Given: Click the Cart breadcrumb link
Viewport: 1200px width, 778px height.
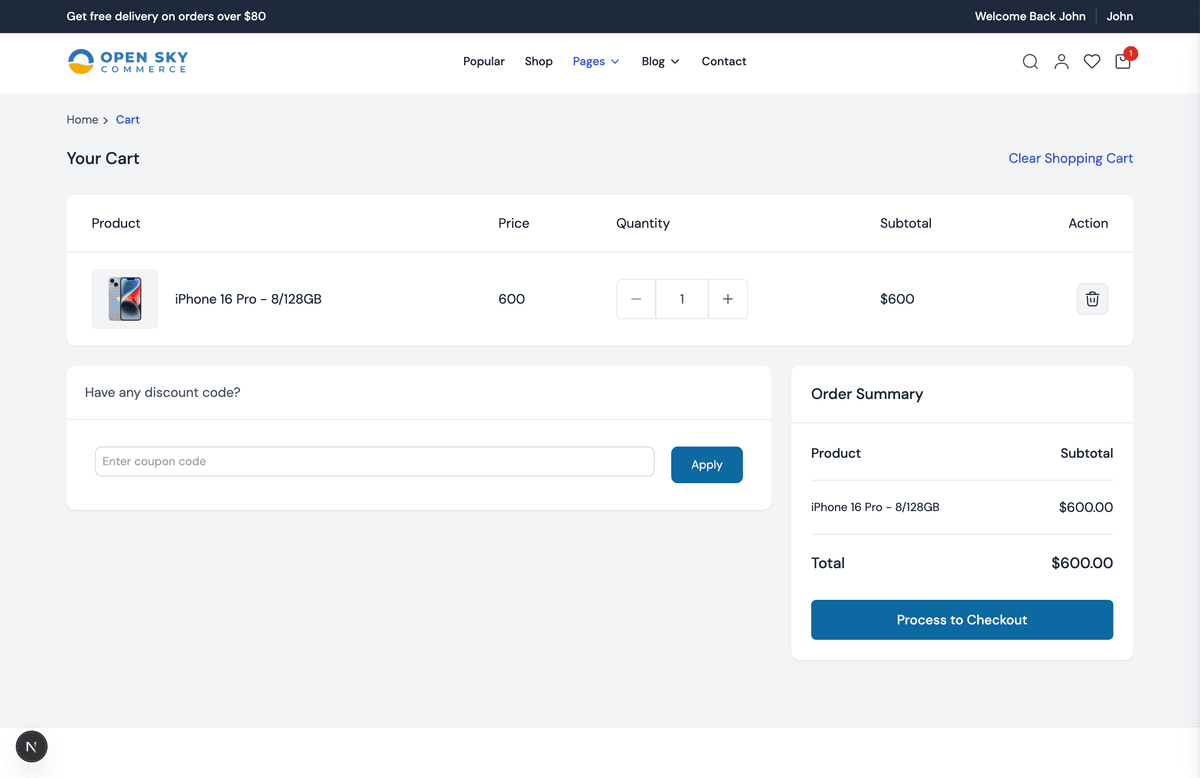Looking at the screenshot, I should click(x=128, y=120).
